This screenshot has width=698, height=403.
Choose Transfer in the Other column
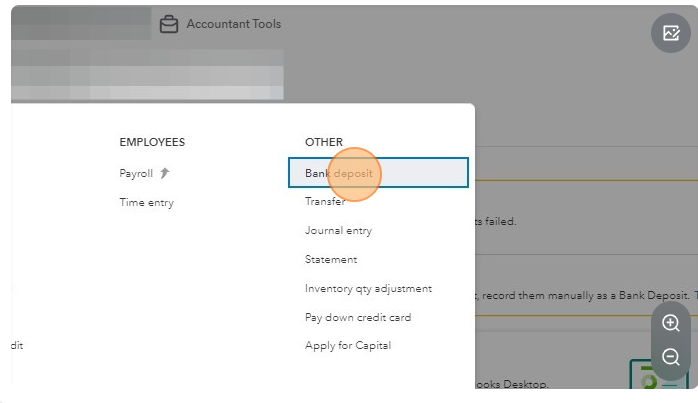(325, 202)
